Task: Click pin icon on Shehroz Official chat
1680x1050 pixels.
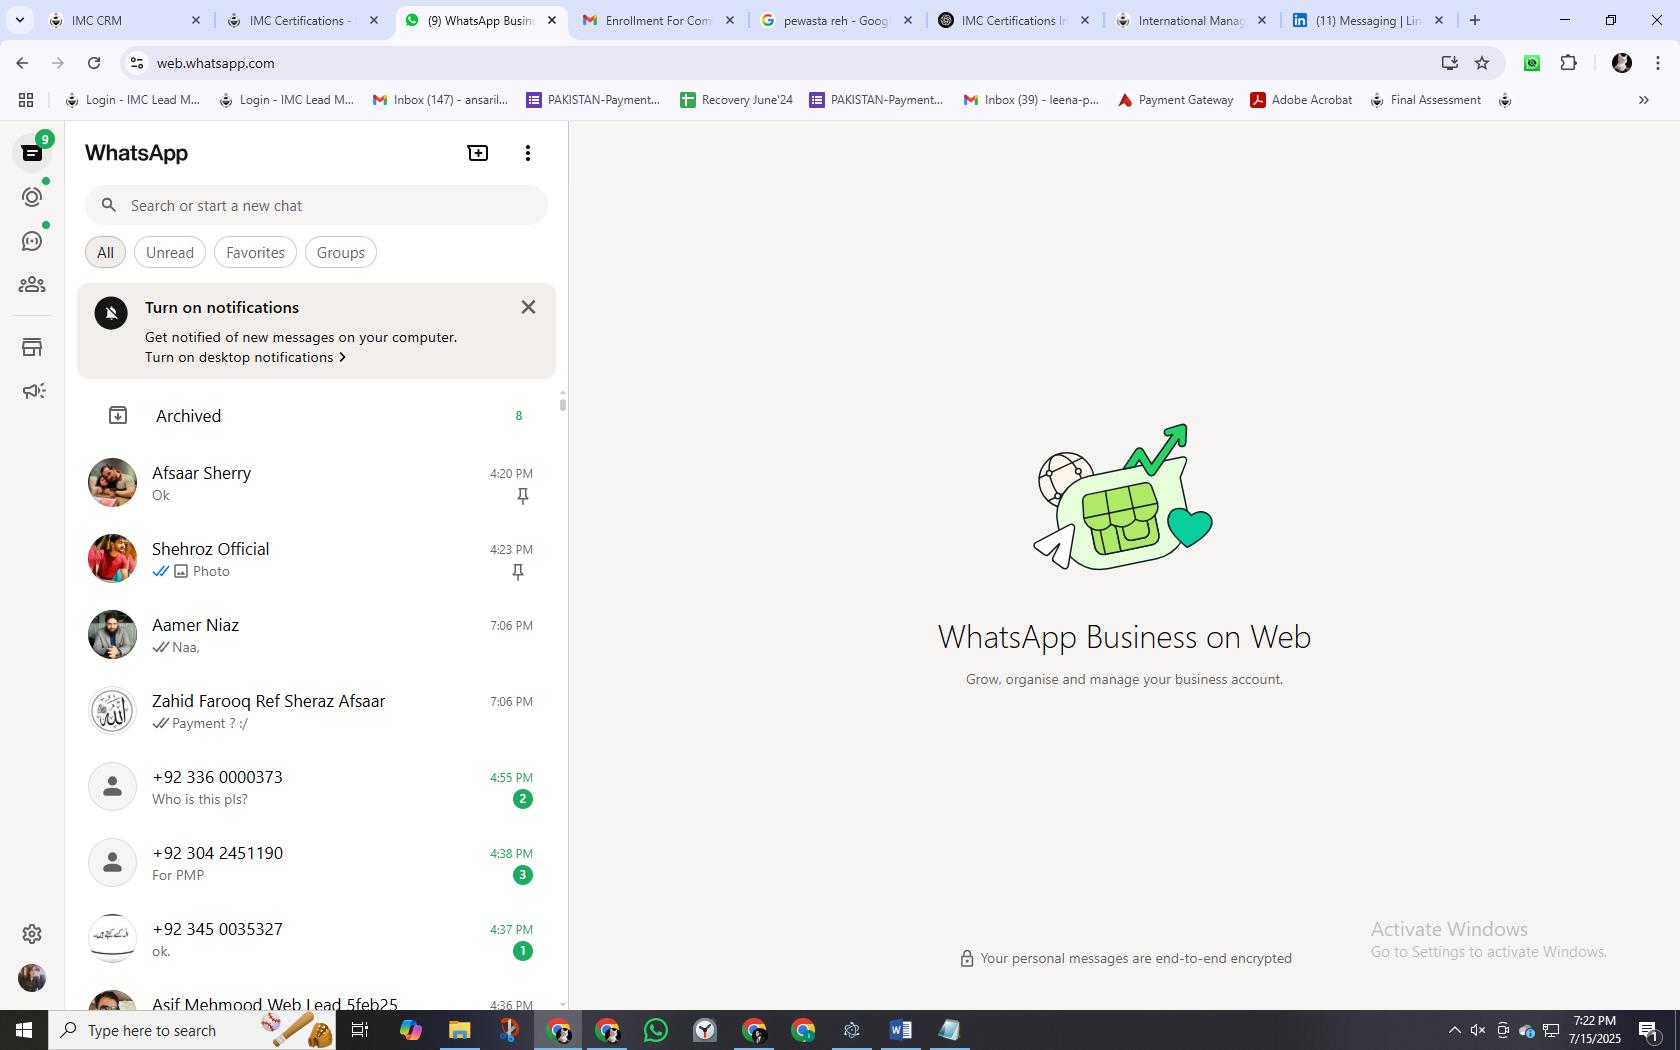Action: pos(518,572)
